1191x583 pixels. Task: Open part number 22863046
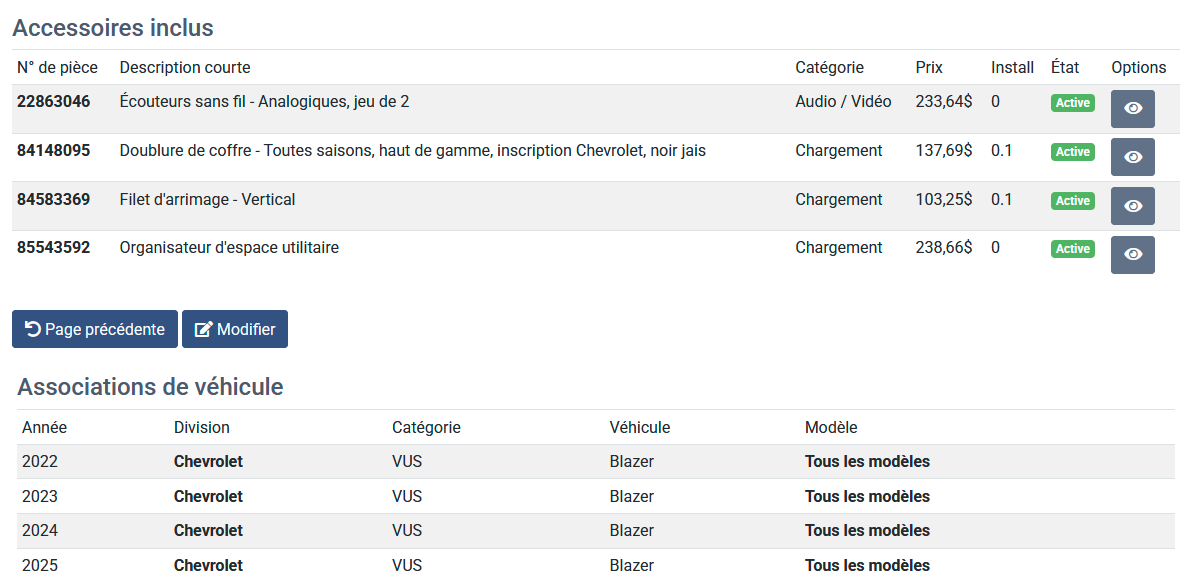pos(53,102)
